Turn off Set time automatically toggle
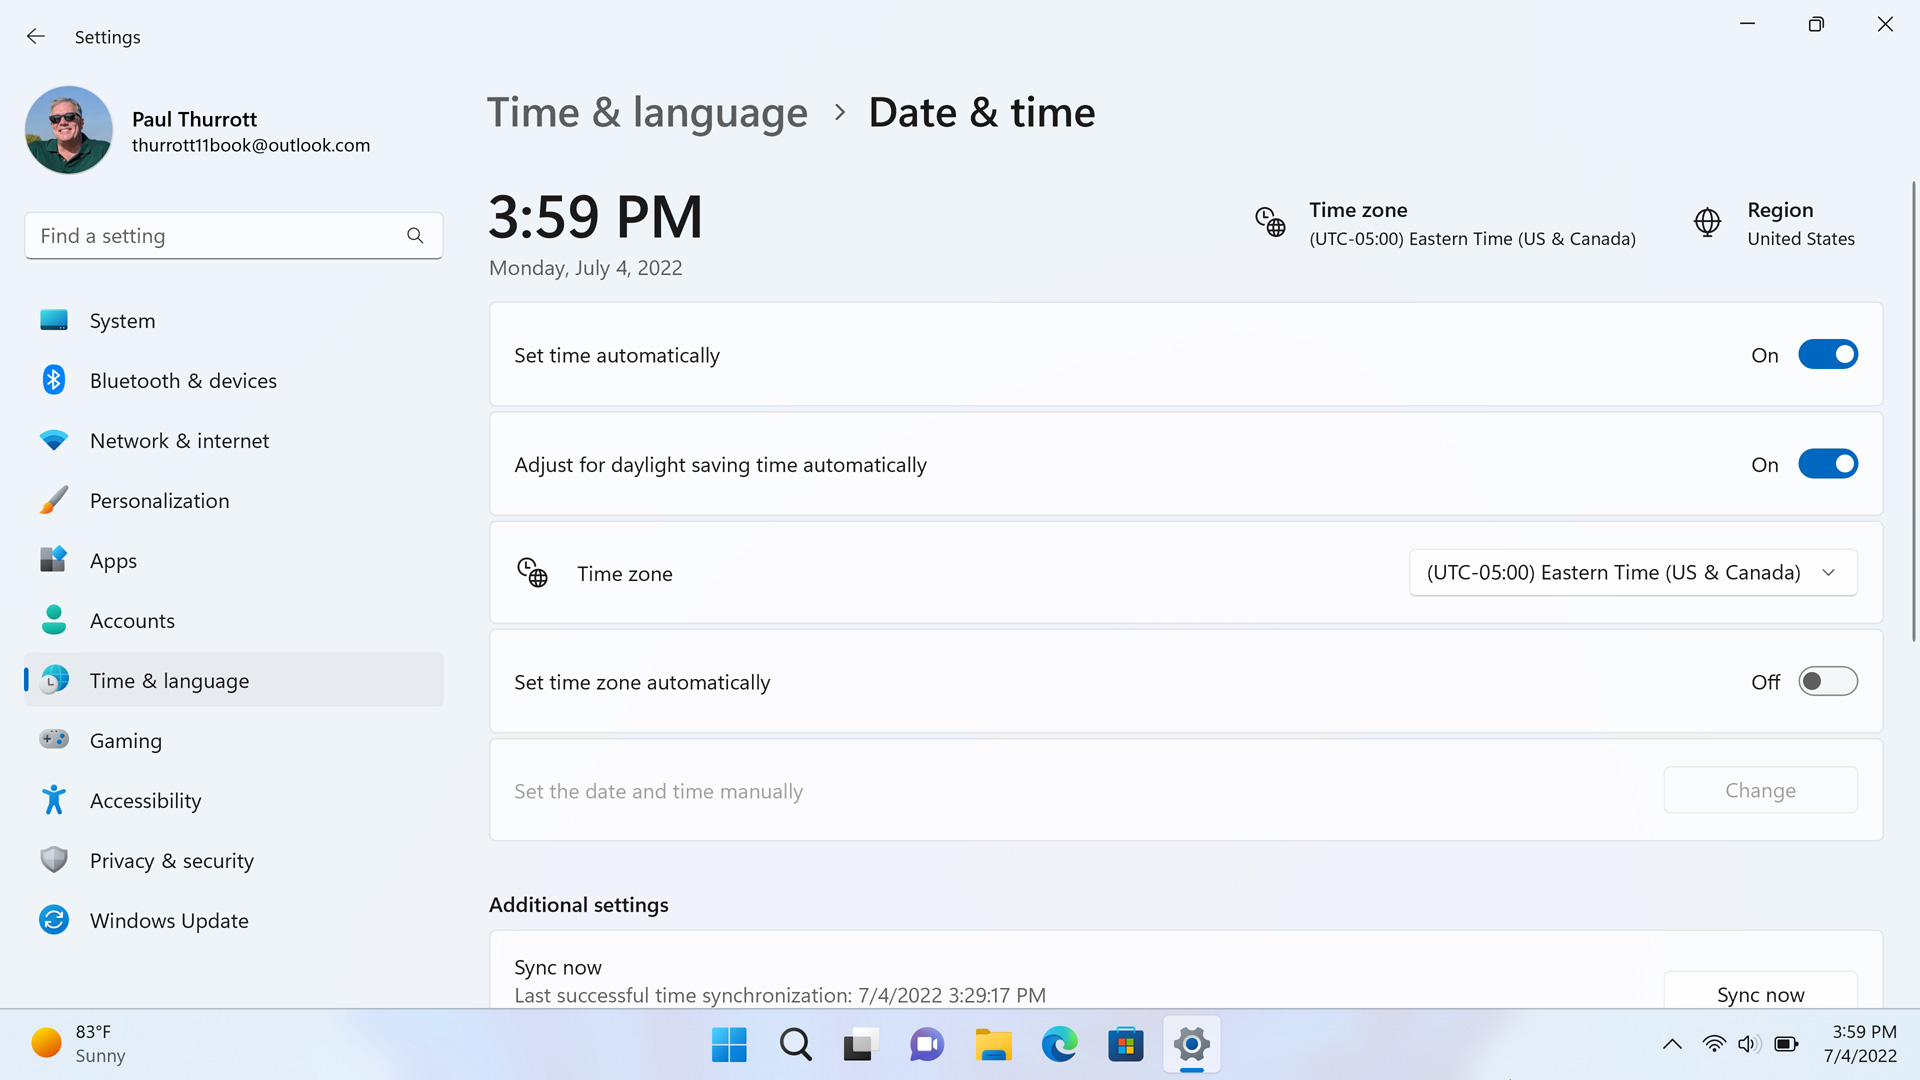Viewport: 1920px width, 1080px height. click(x=1827, y=355)
